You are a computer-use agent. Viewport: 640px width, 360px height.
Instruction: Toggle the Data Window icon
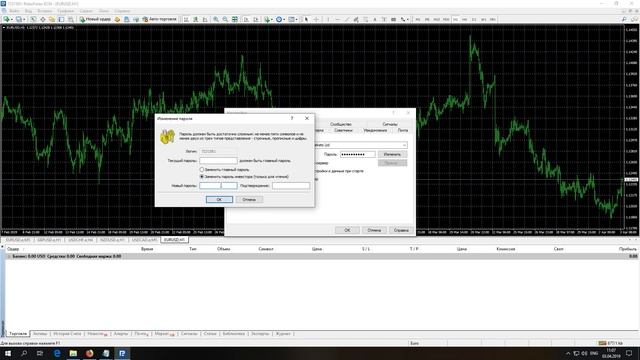tap(42, 19)
